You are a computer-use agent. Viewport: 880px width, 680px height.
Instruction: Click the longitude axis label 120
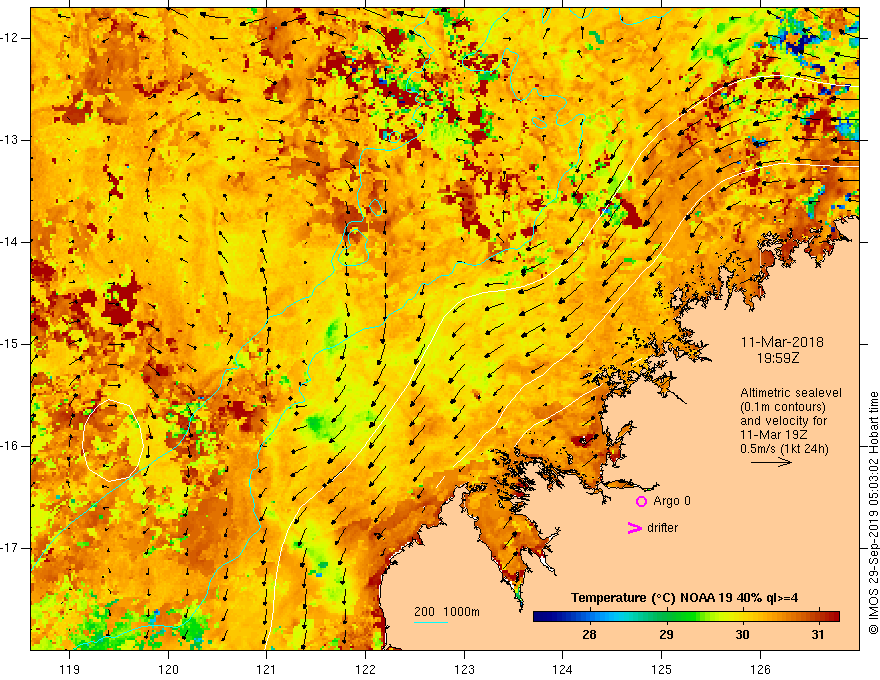point(168,669)
